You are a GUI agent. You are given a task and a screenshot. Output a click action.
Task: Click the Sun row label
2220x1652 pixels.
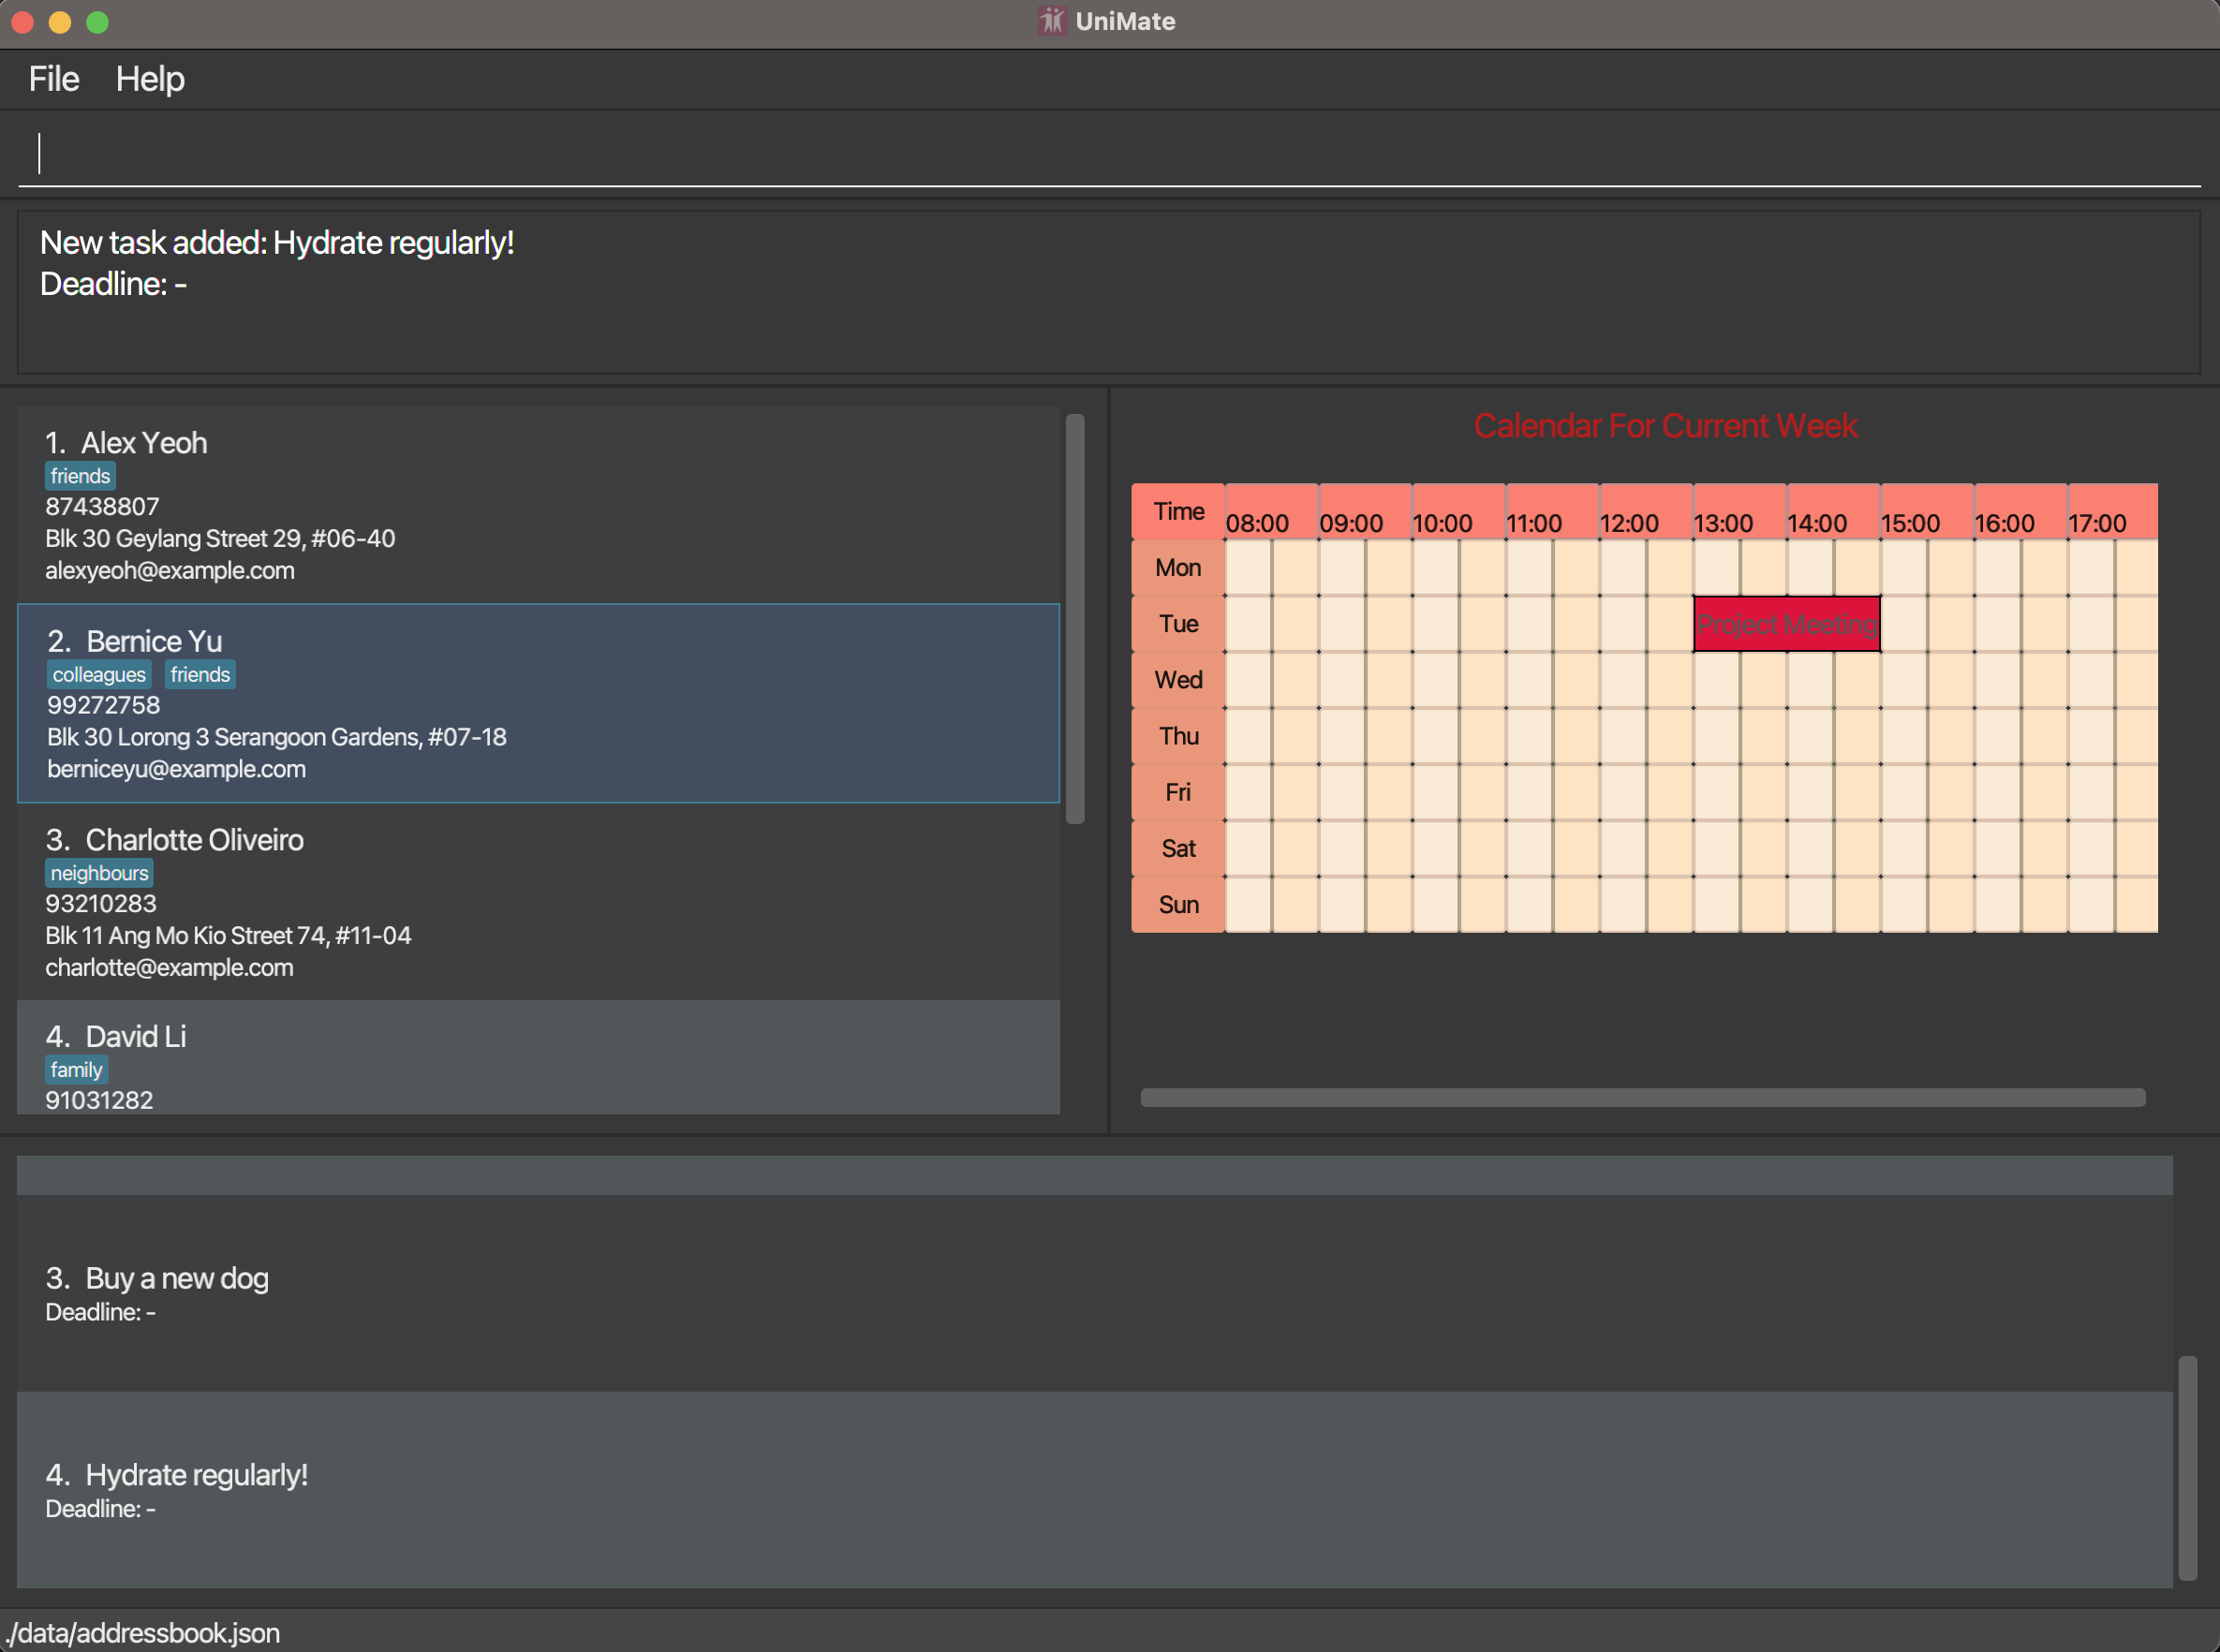[x=1178, y=905]
